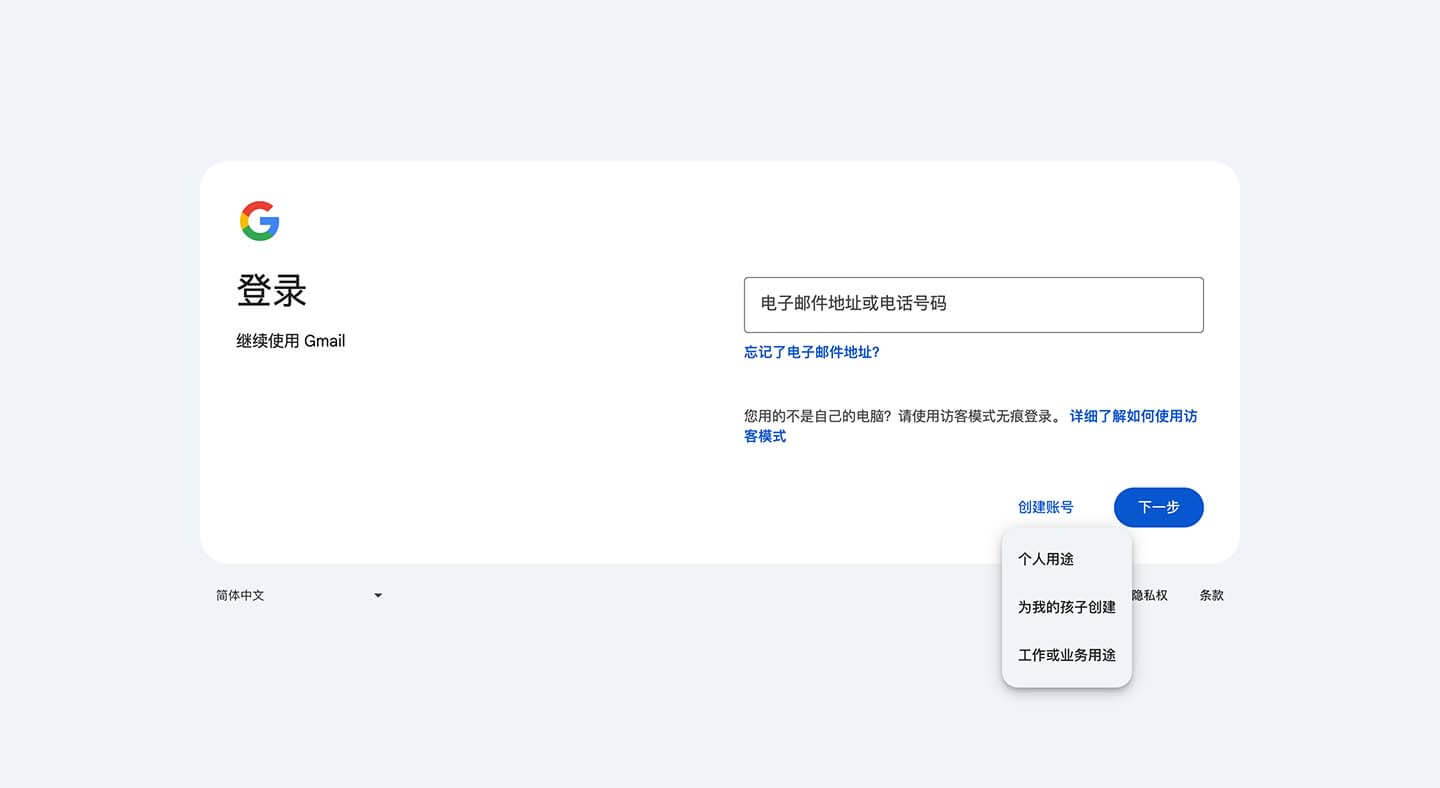This screenshot has width=1440, height=788.
Task: Open the 简体中文 language dropdown
Action: pyautogui.click(x=300, y=595)
